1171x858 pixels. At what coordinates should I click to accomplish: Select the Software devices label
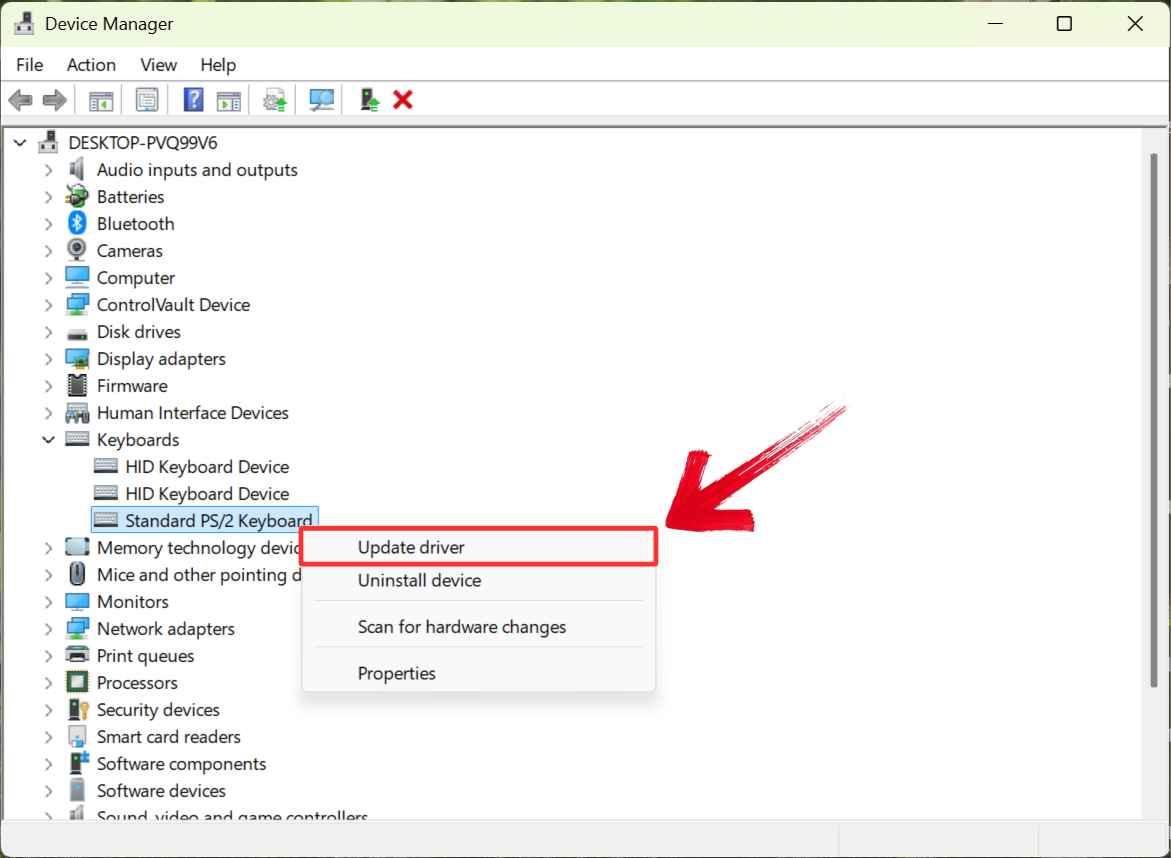pos(161,790)
